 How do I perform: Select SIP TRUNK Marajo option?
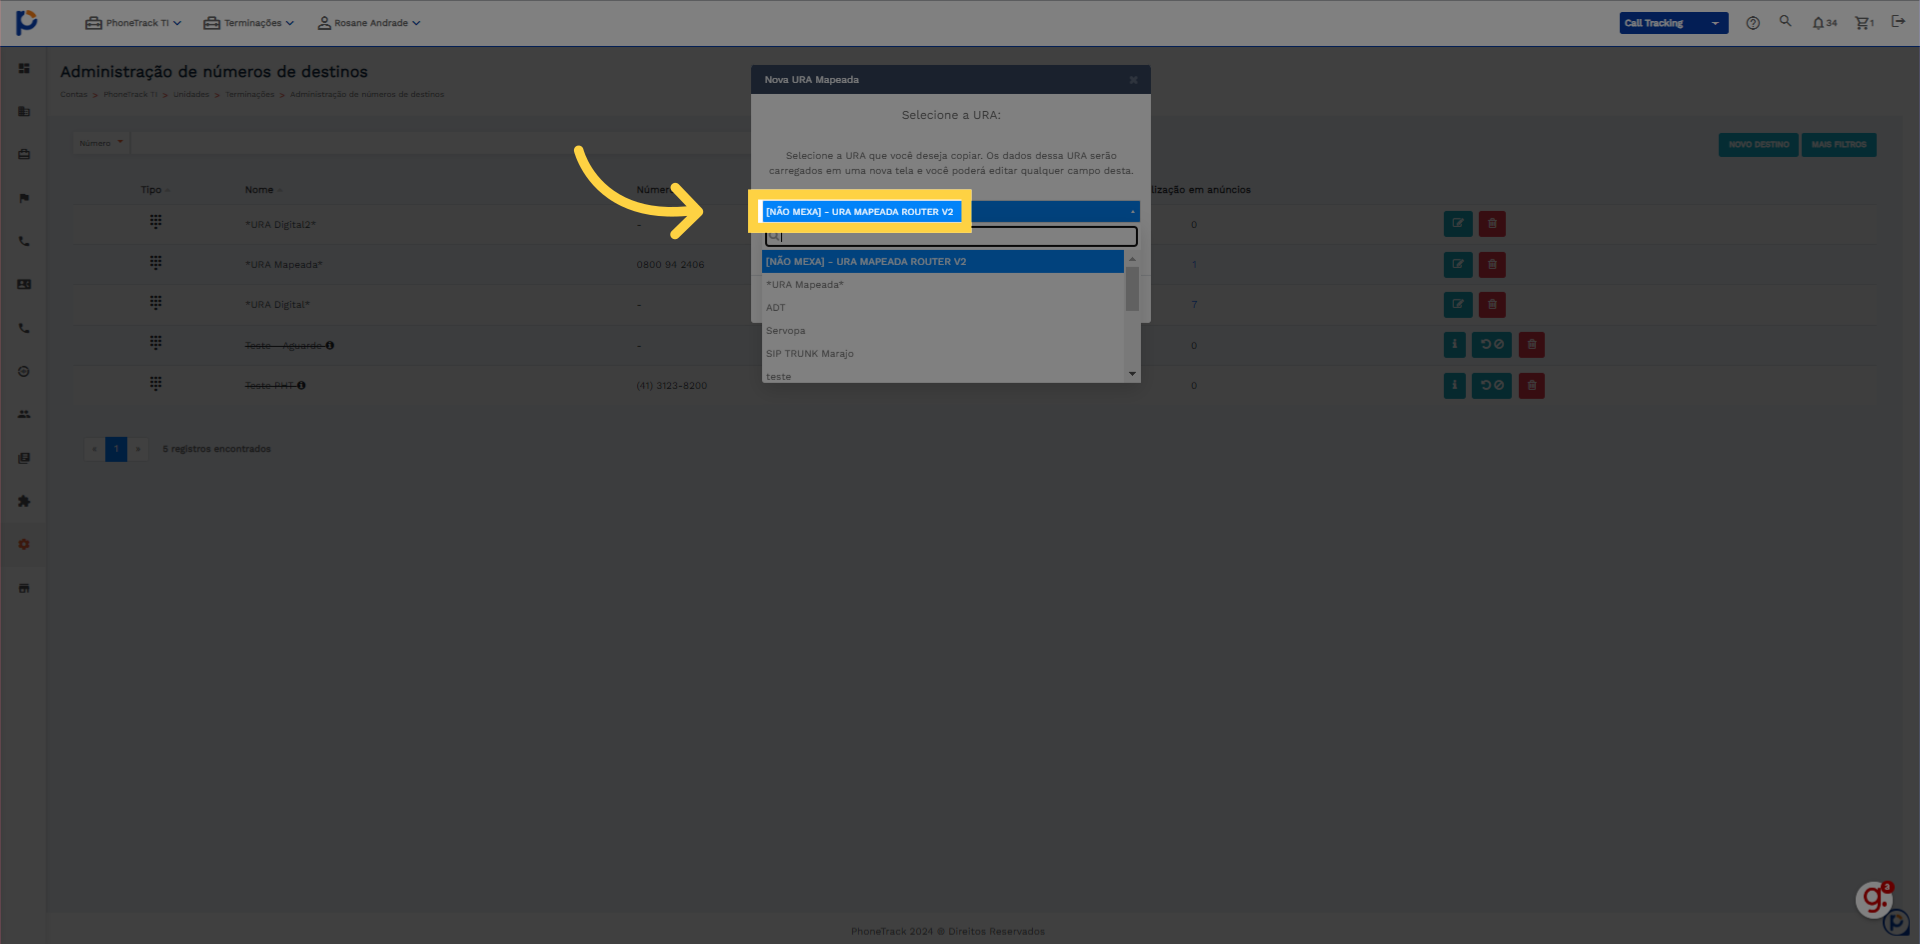pyautogui.click(x=943, y=354)
